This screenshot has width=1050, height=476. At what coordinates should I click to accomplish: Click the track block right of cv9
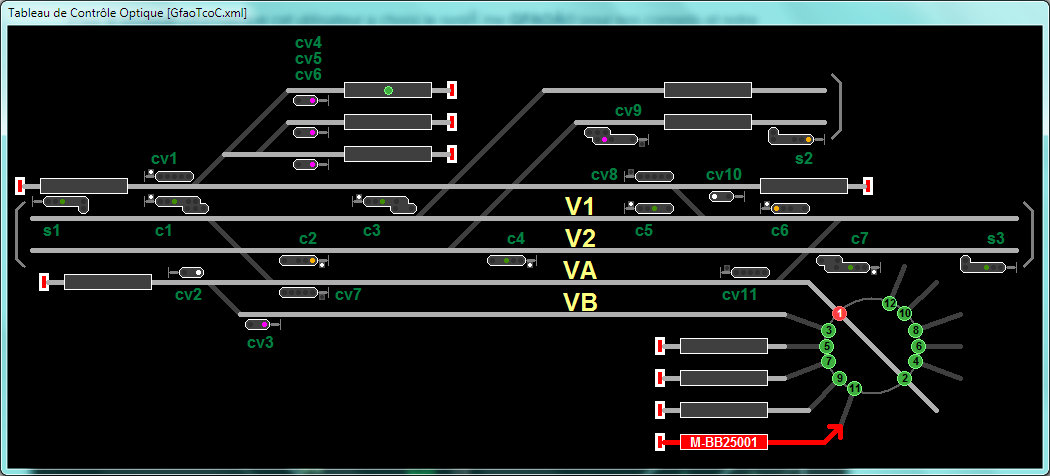pos(708,122)
